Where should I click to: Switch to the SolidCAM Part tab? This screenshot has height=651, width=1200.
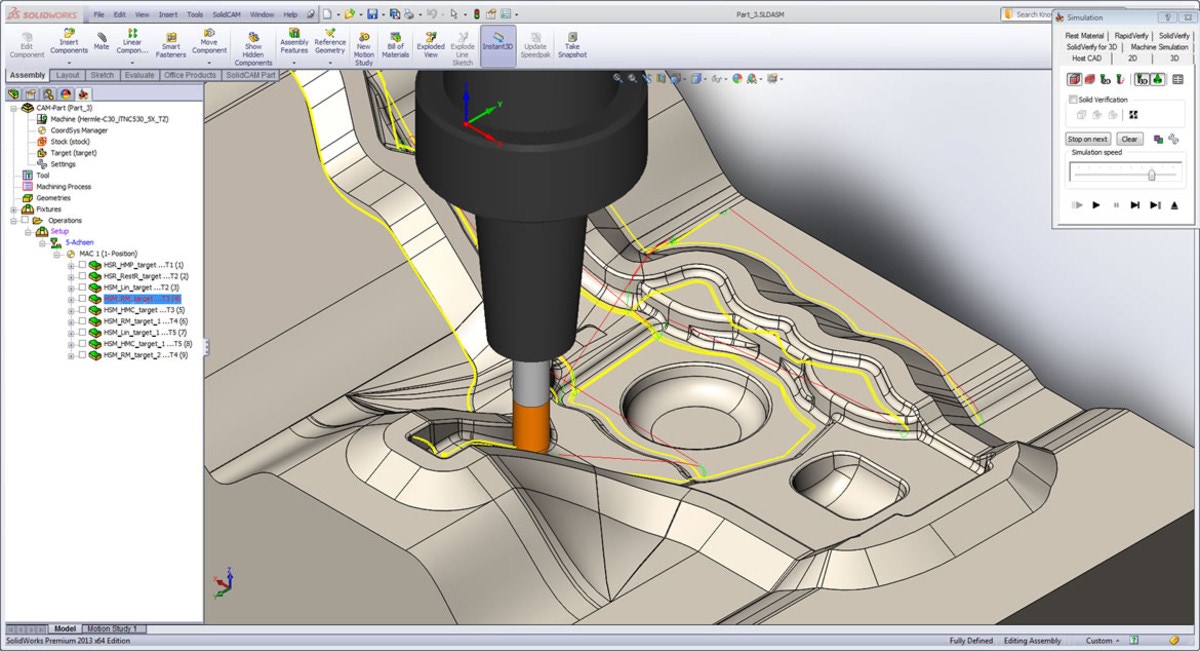[x=251, y=75]
